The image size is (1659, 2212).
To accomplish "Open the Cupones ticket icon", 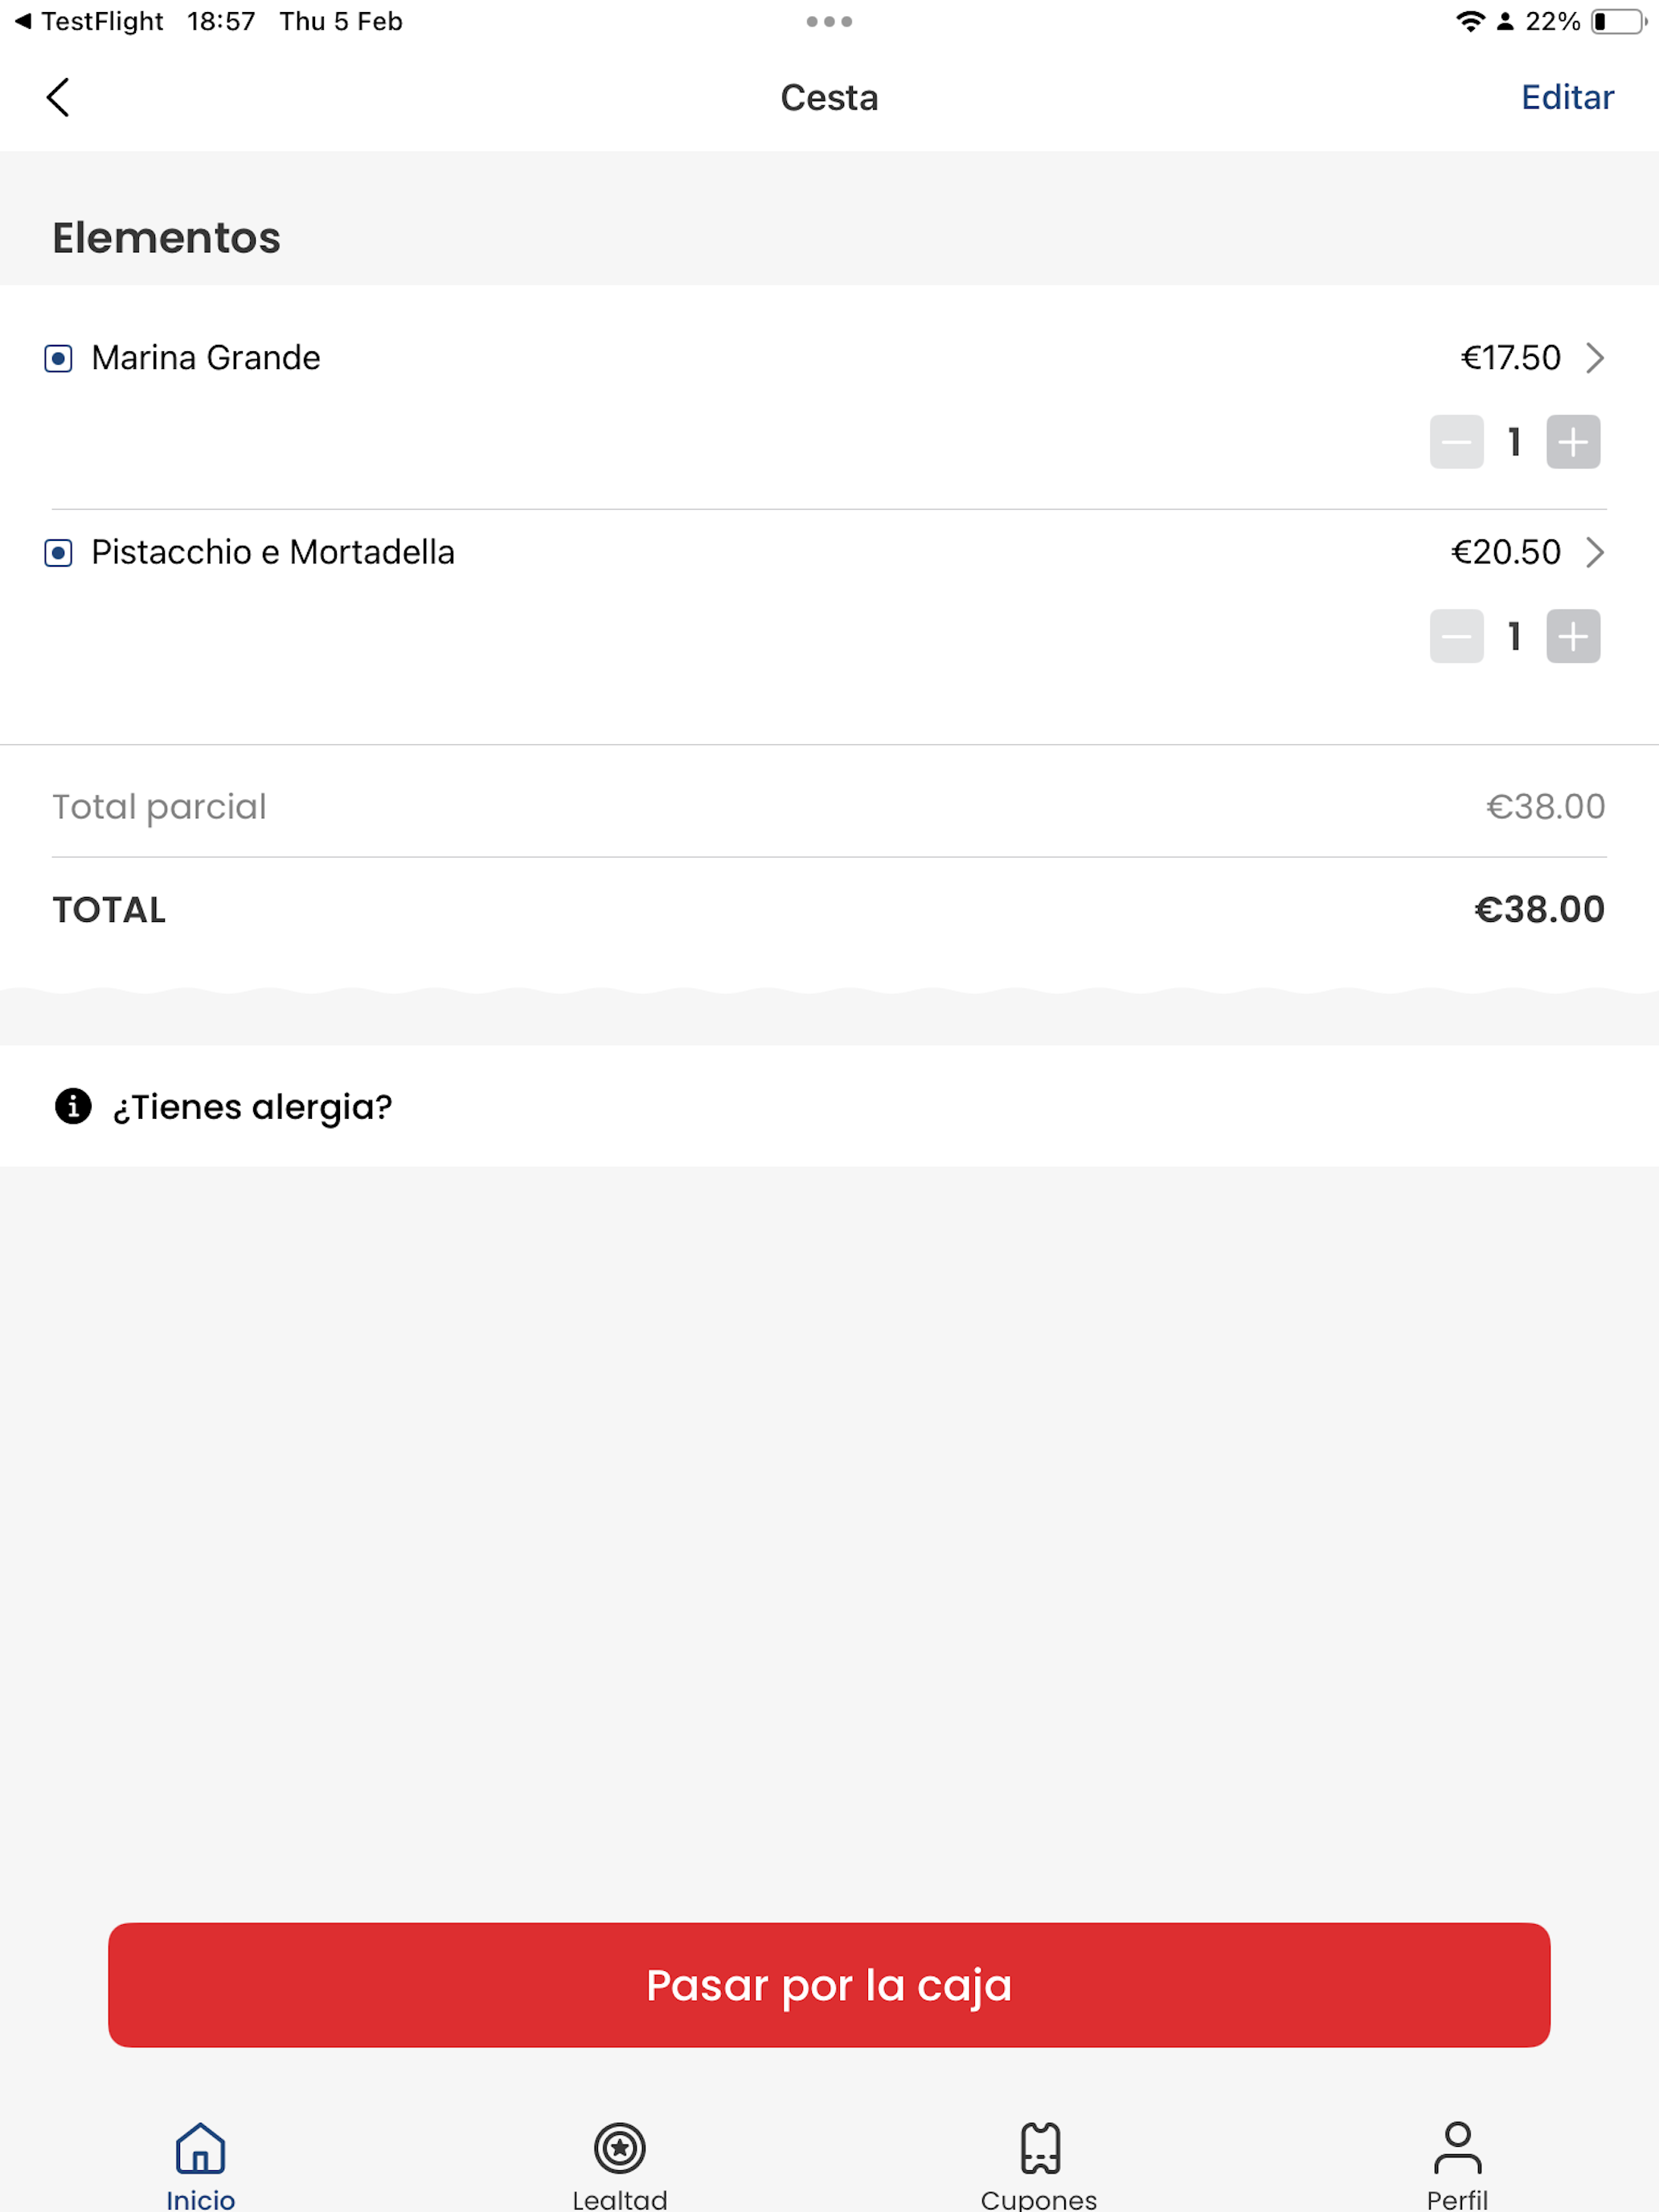I will [x=1040, y=2147].
